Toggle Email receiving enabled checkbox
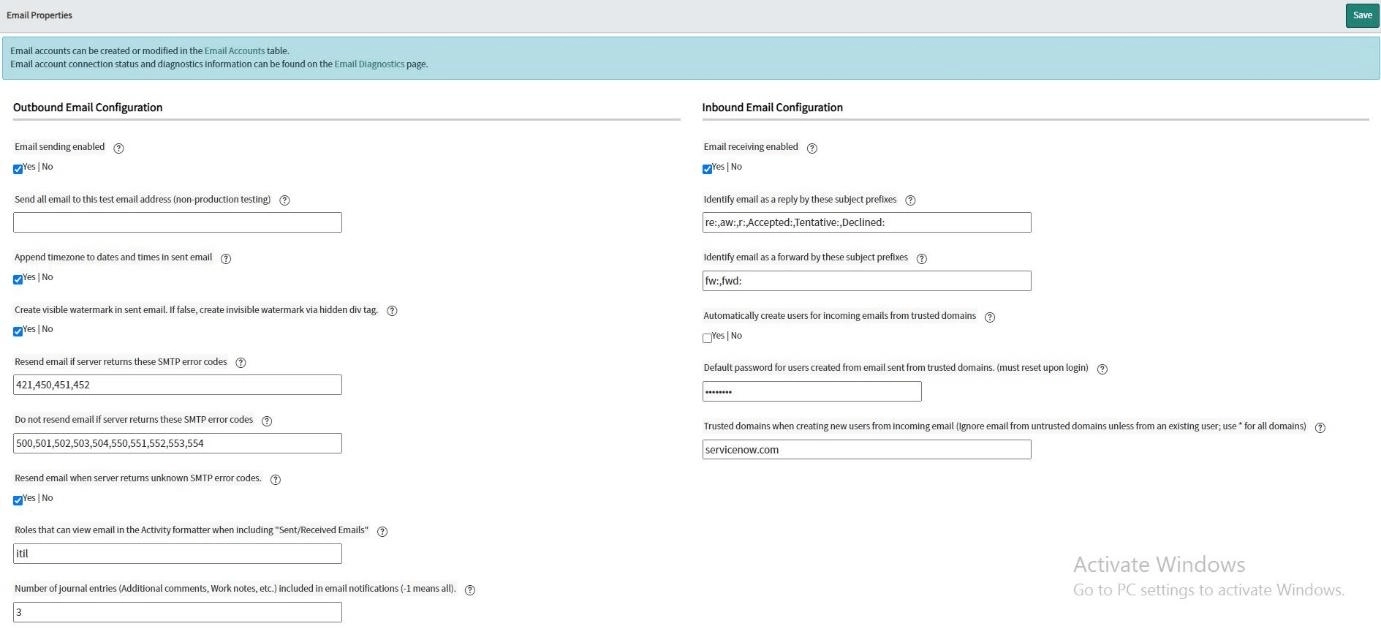 coord(707,169)
